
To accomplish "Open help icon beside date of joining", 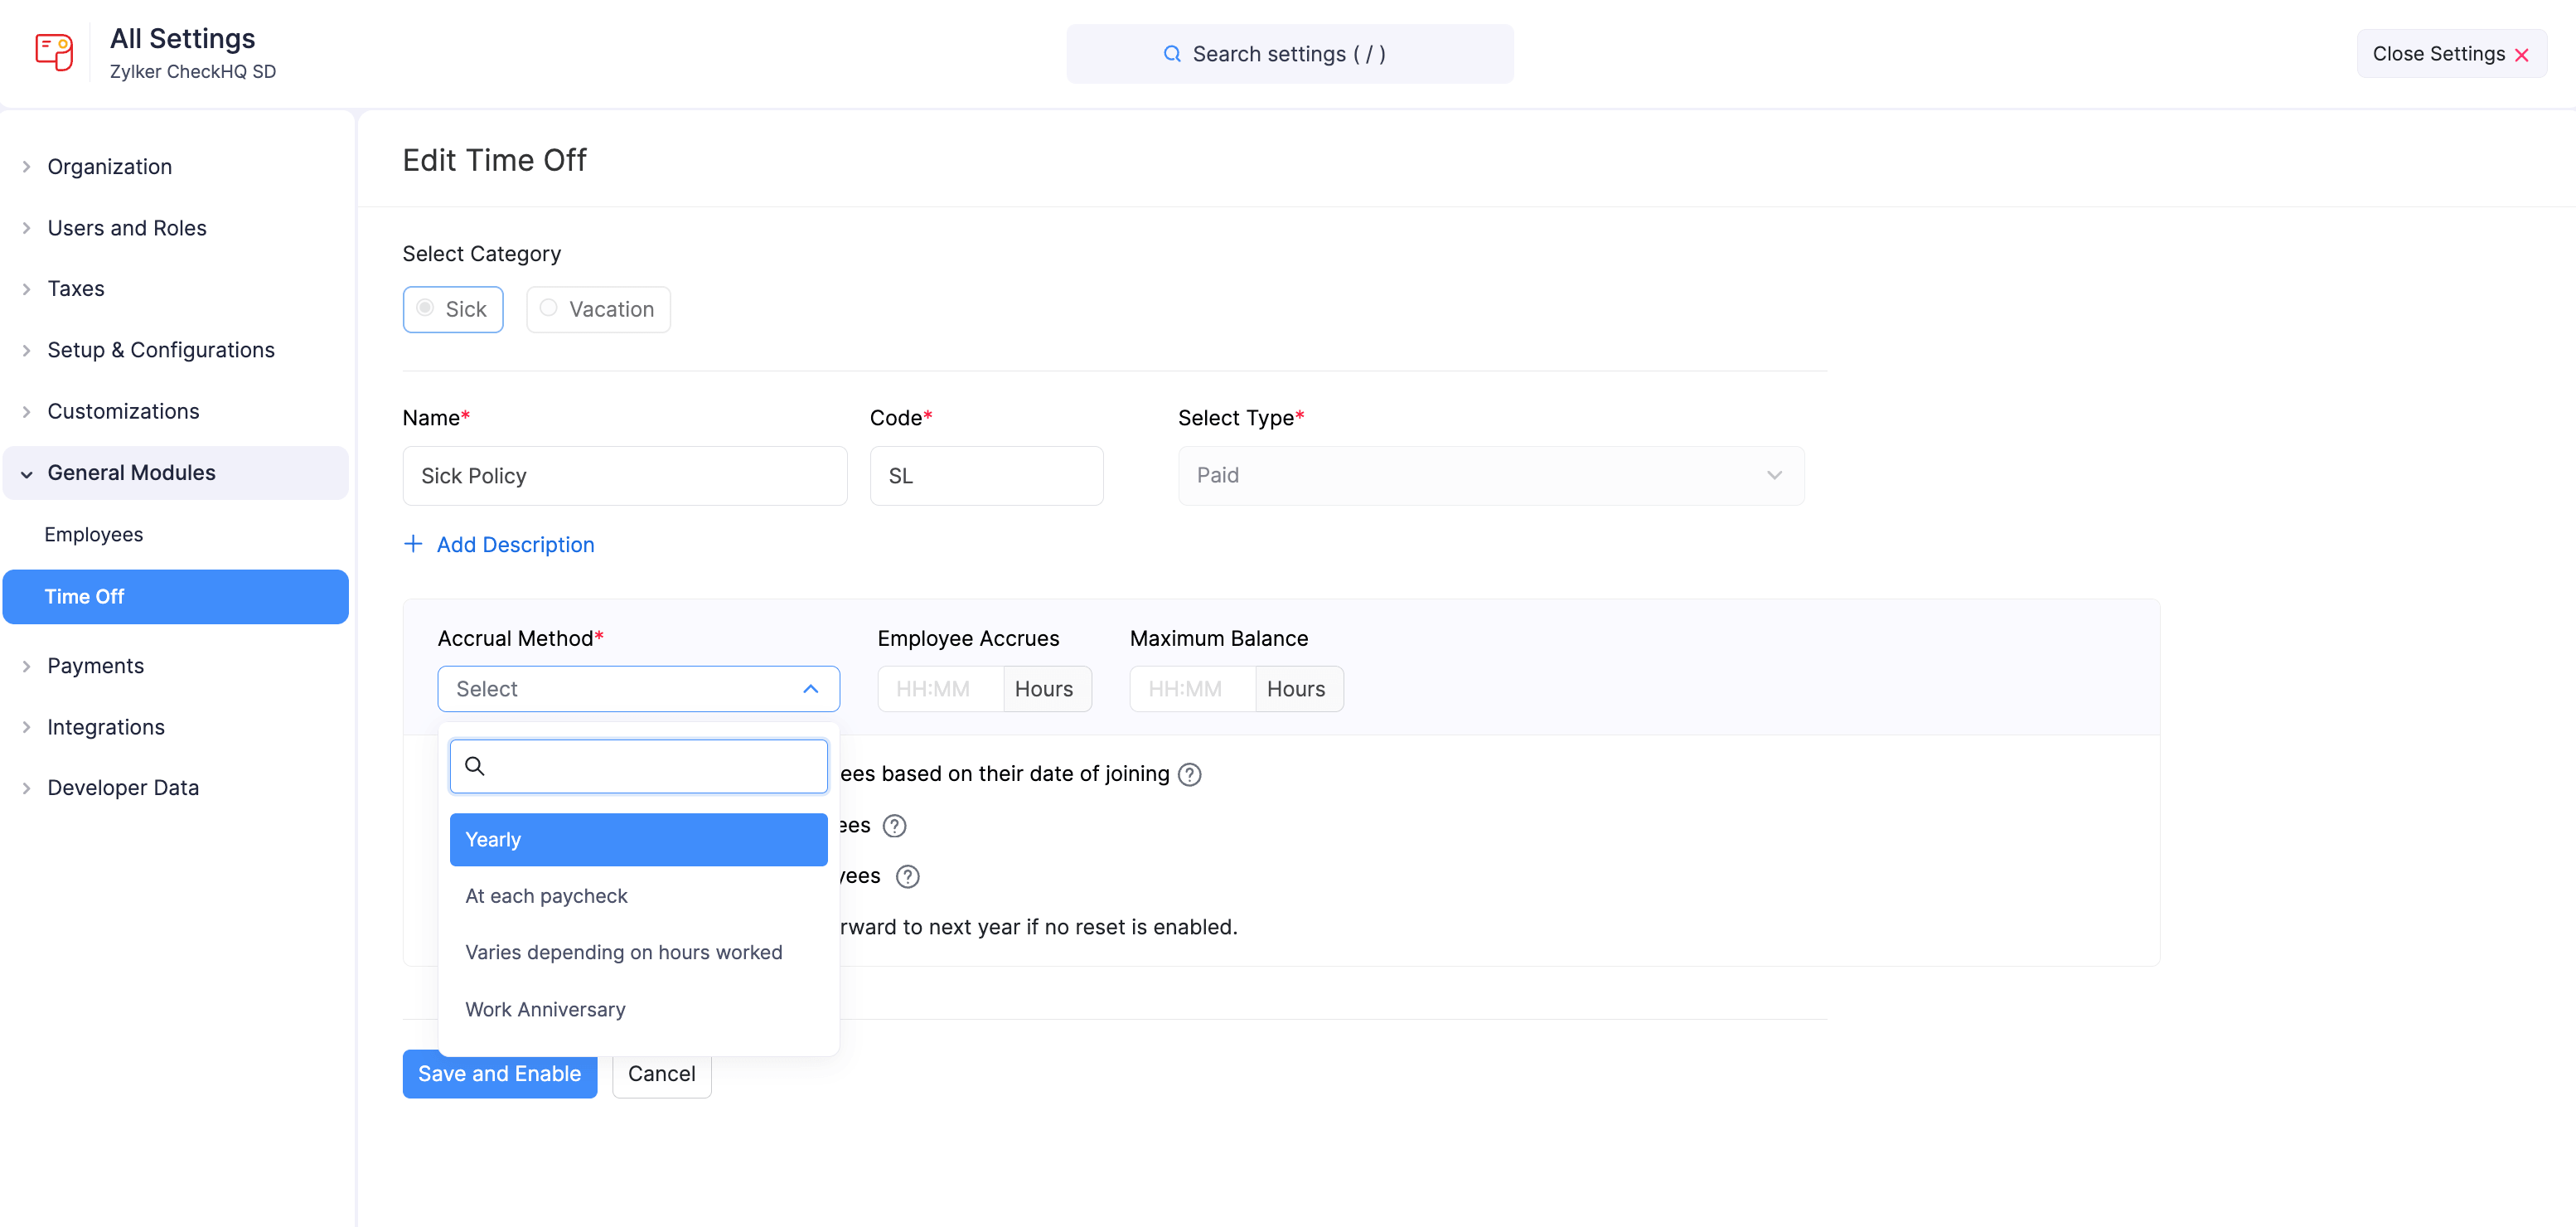I will click(x=1189, y=774).
